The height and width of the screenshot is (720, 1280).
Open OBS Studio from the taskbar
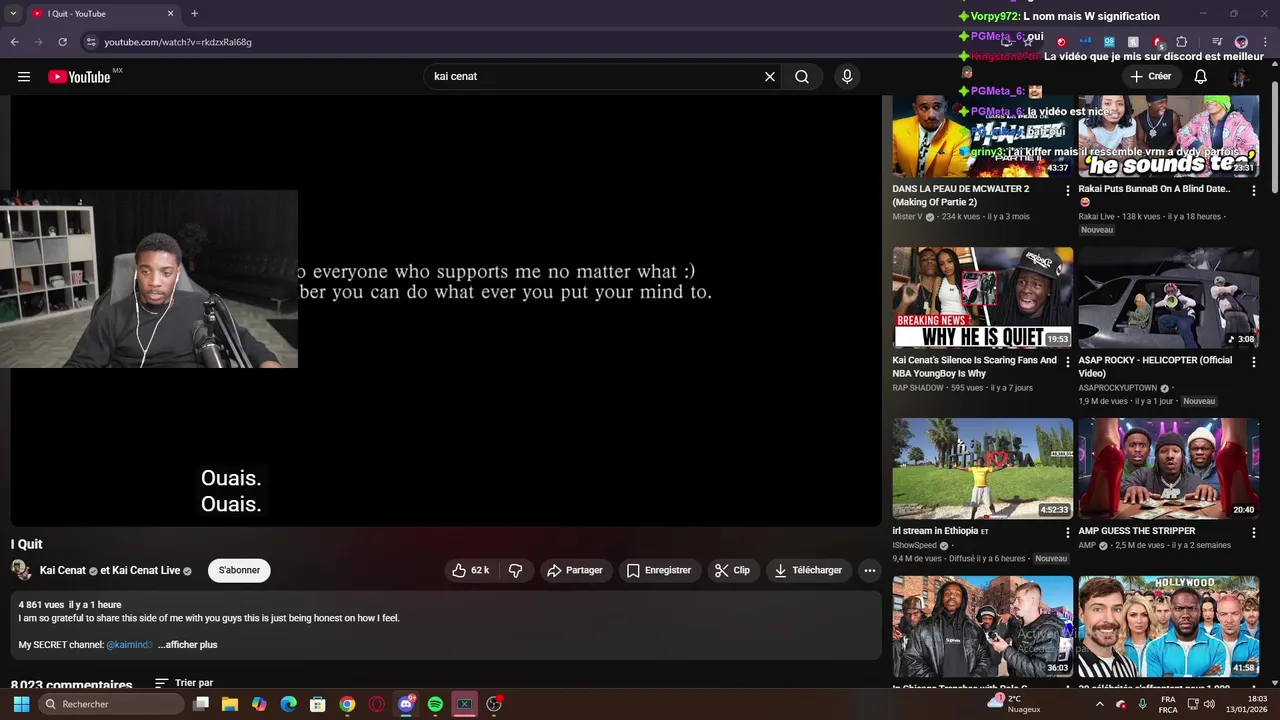pyautogui.click(x=494, y=704)
